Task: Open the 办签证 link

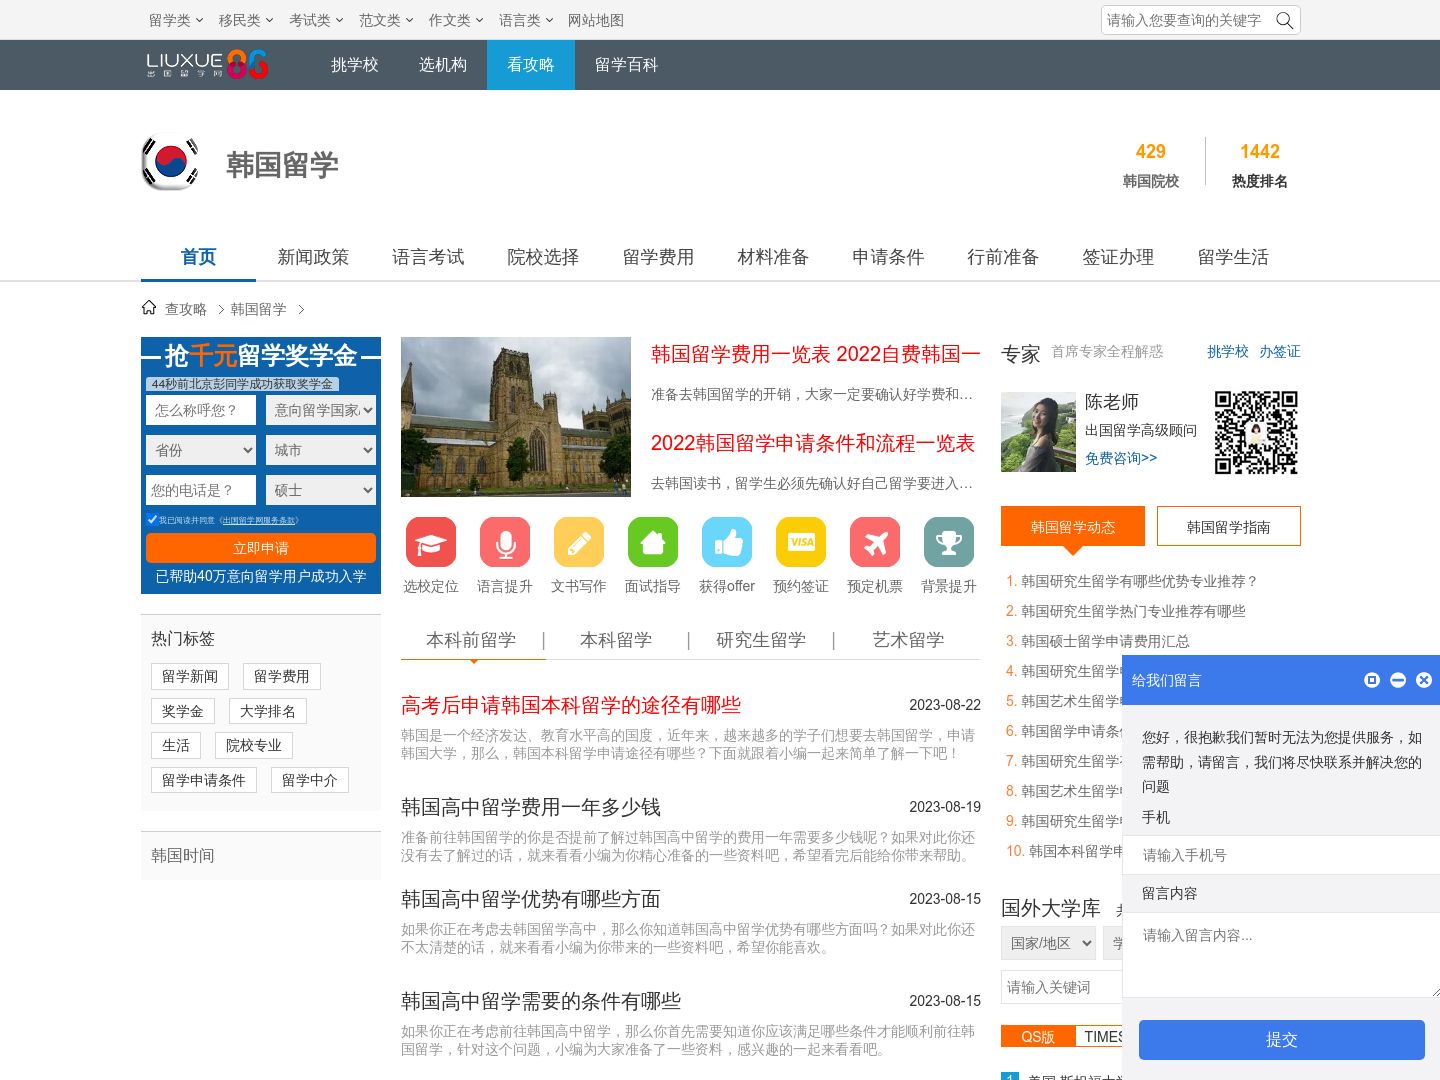Action: [1280, 351]
